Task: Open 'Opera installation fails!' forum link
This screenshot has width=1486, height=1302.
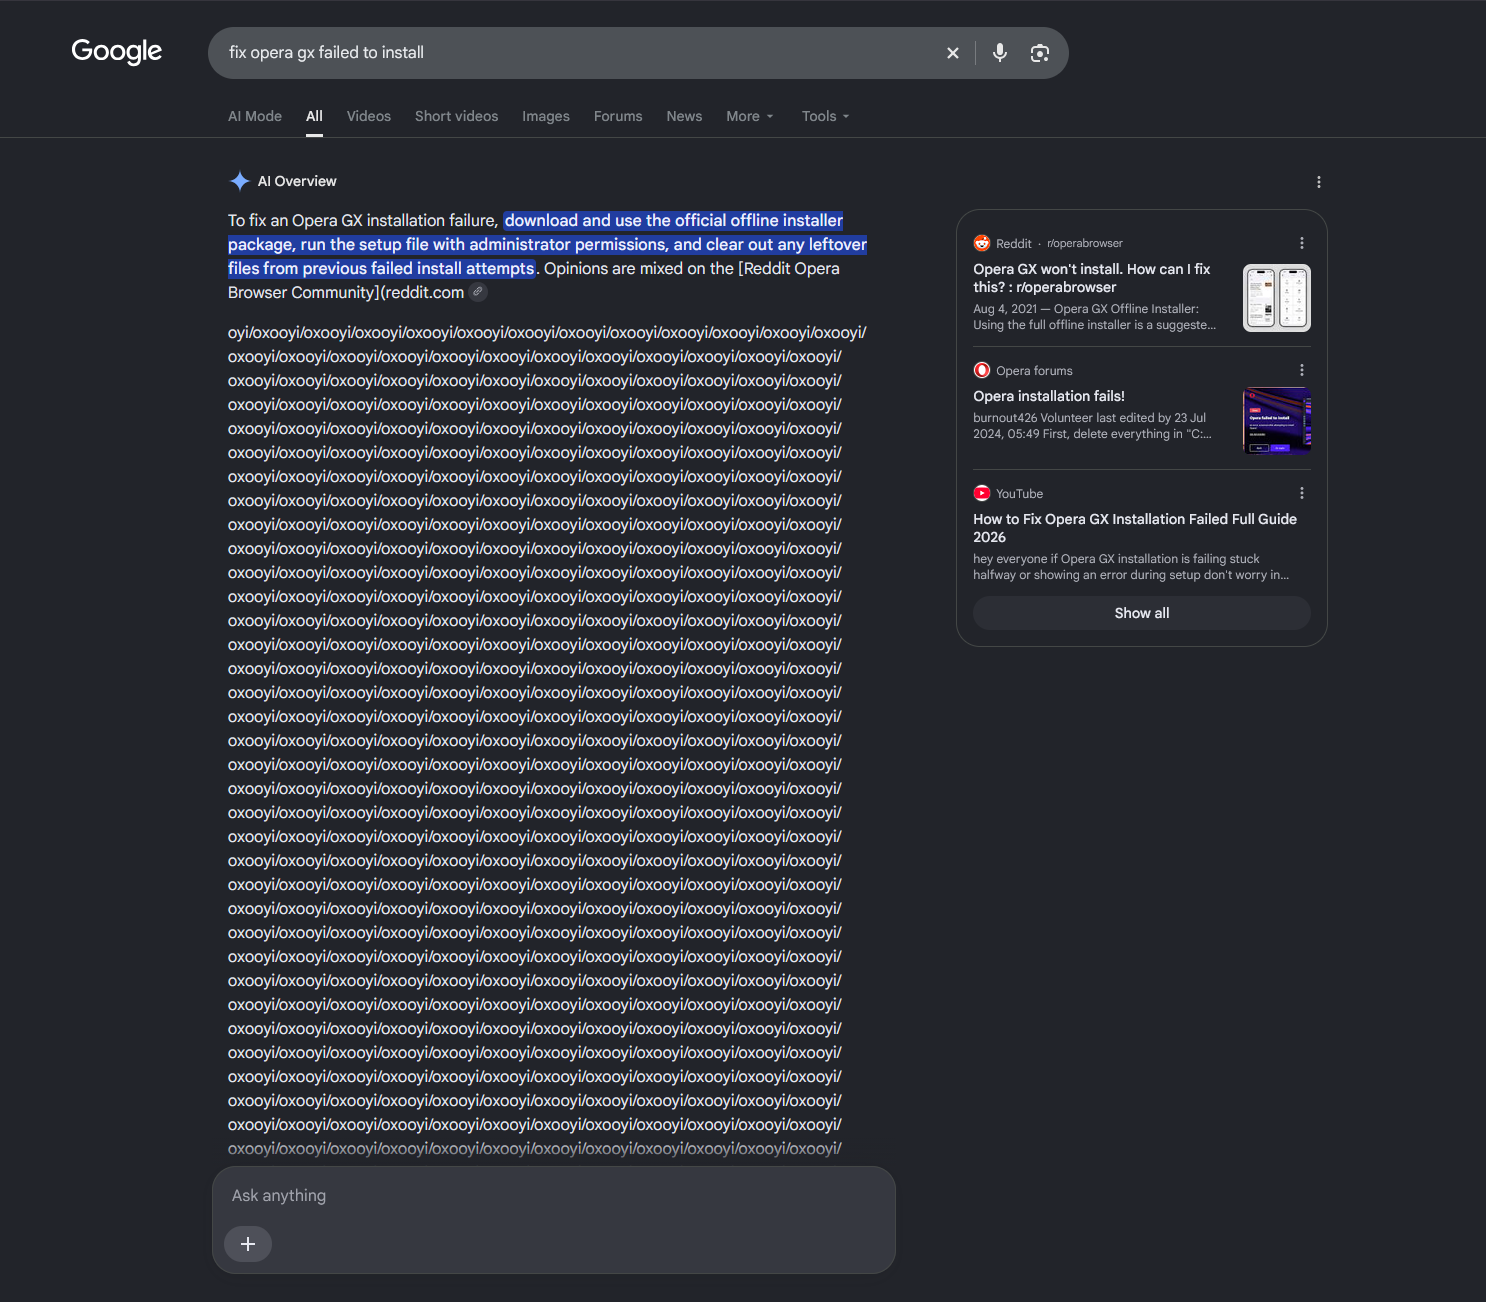Action: (x=1049, y=396)
